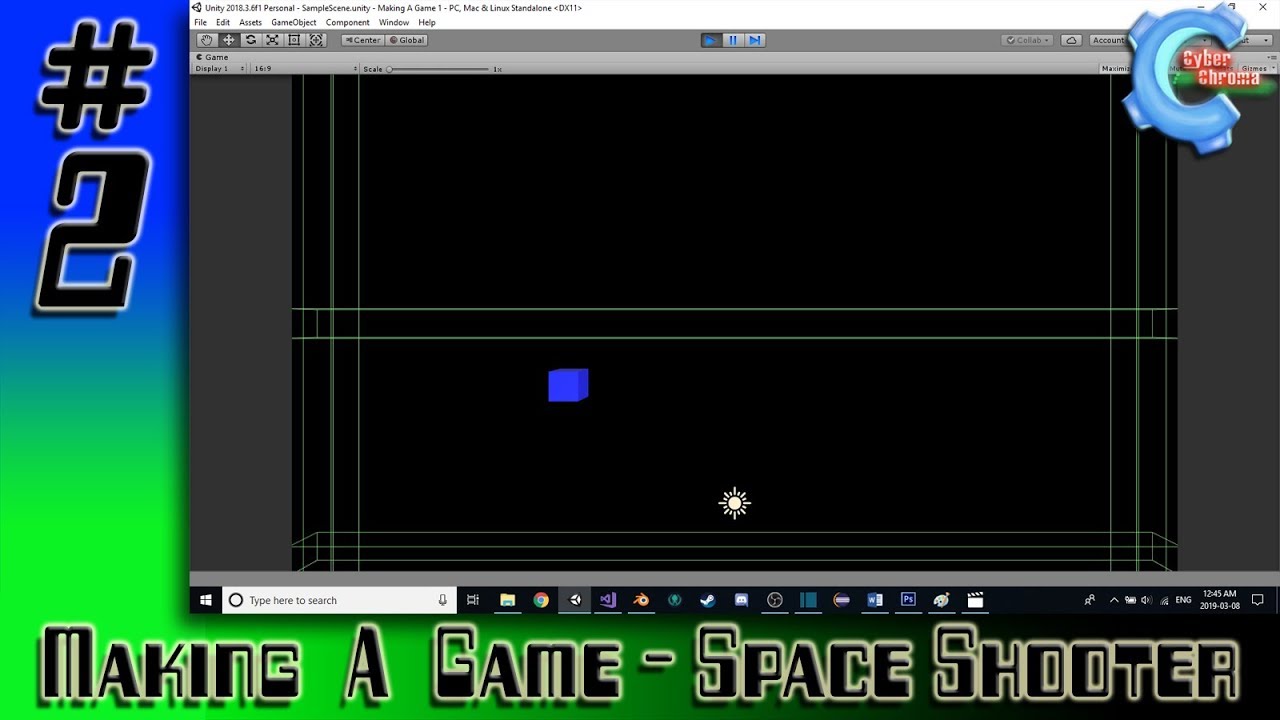The image size is (1280, 720).
Task: Click the Game view Scale slider
Action: click(438, 69)
